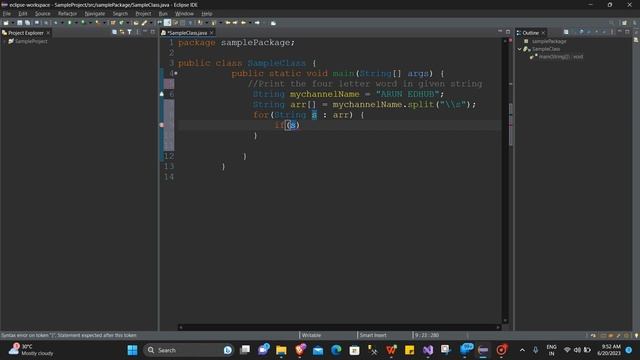Switch to SampleClass.java editor tab
The image size is (640, 360).
click(187, 33)
